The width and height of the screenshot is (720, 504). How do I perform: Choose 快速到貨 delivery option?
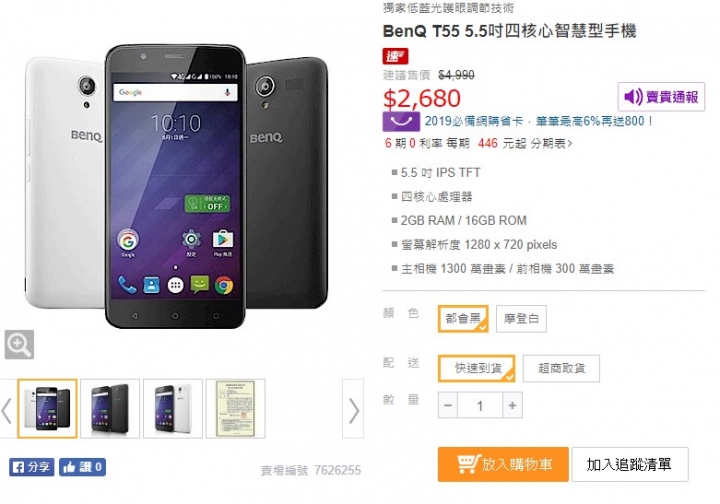pyautogui.click(x=477, y=368)
